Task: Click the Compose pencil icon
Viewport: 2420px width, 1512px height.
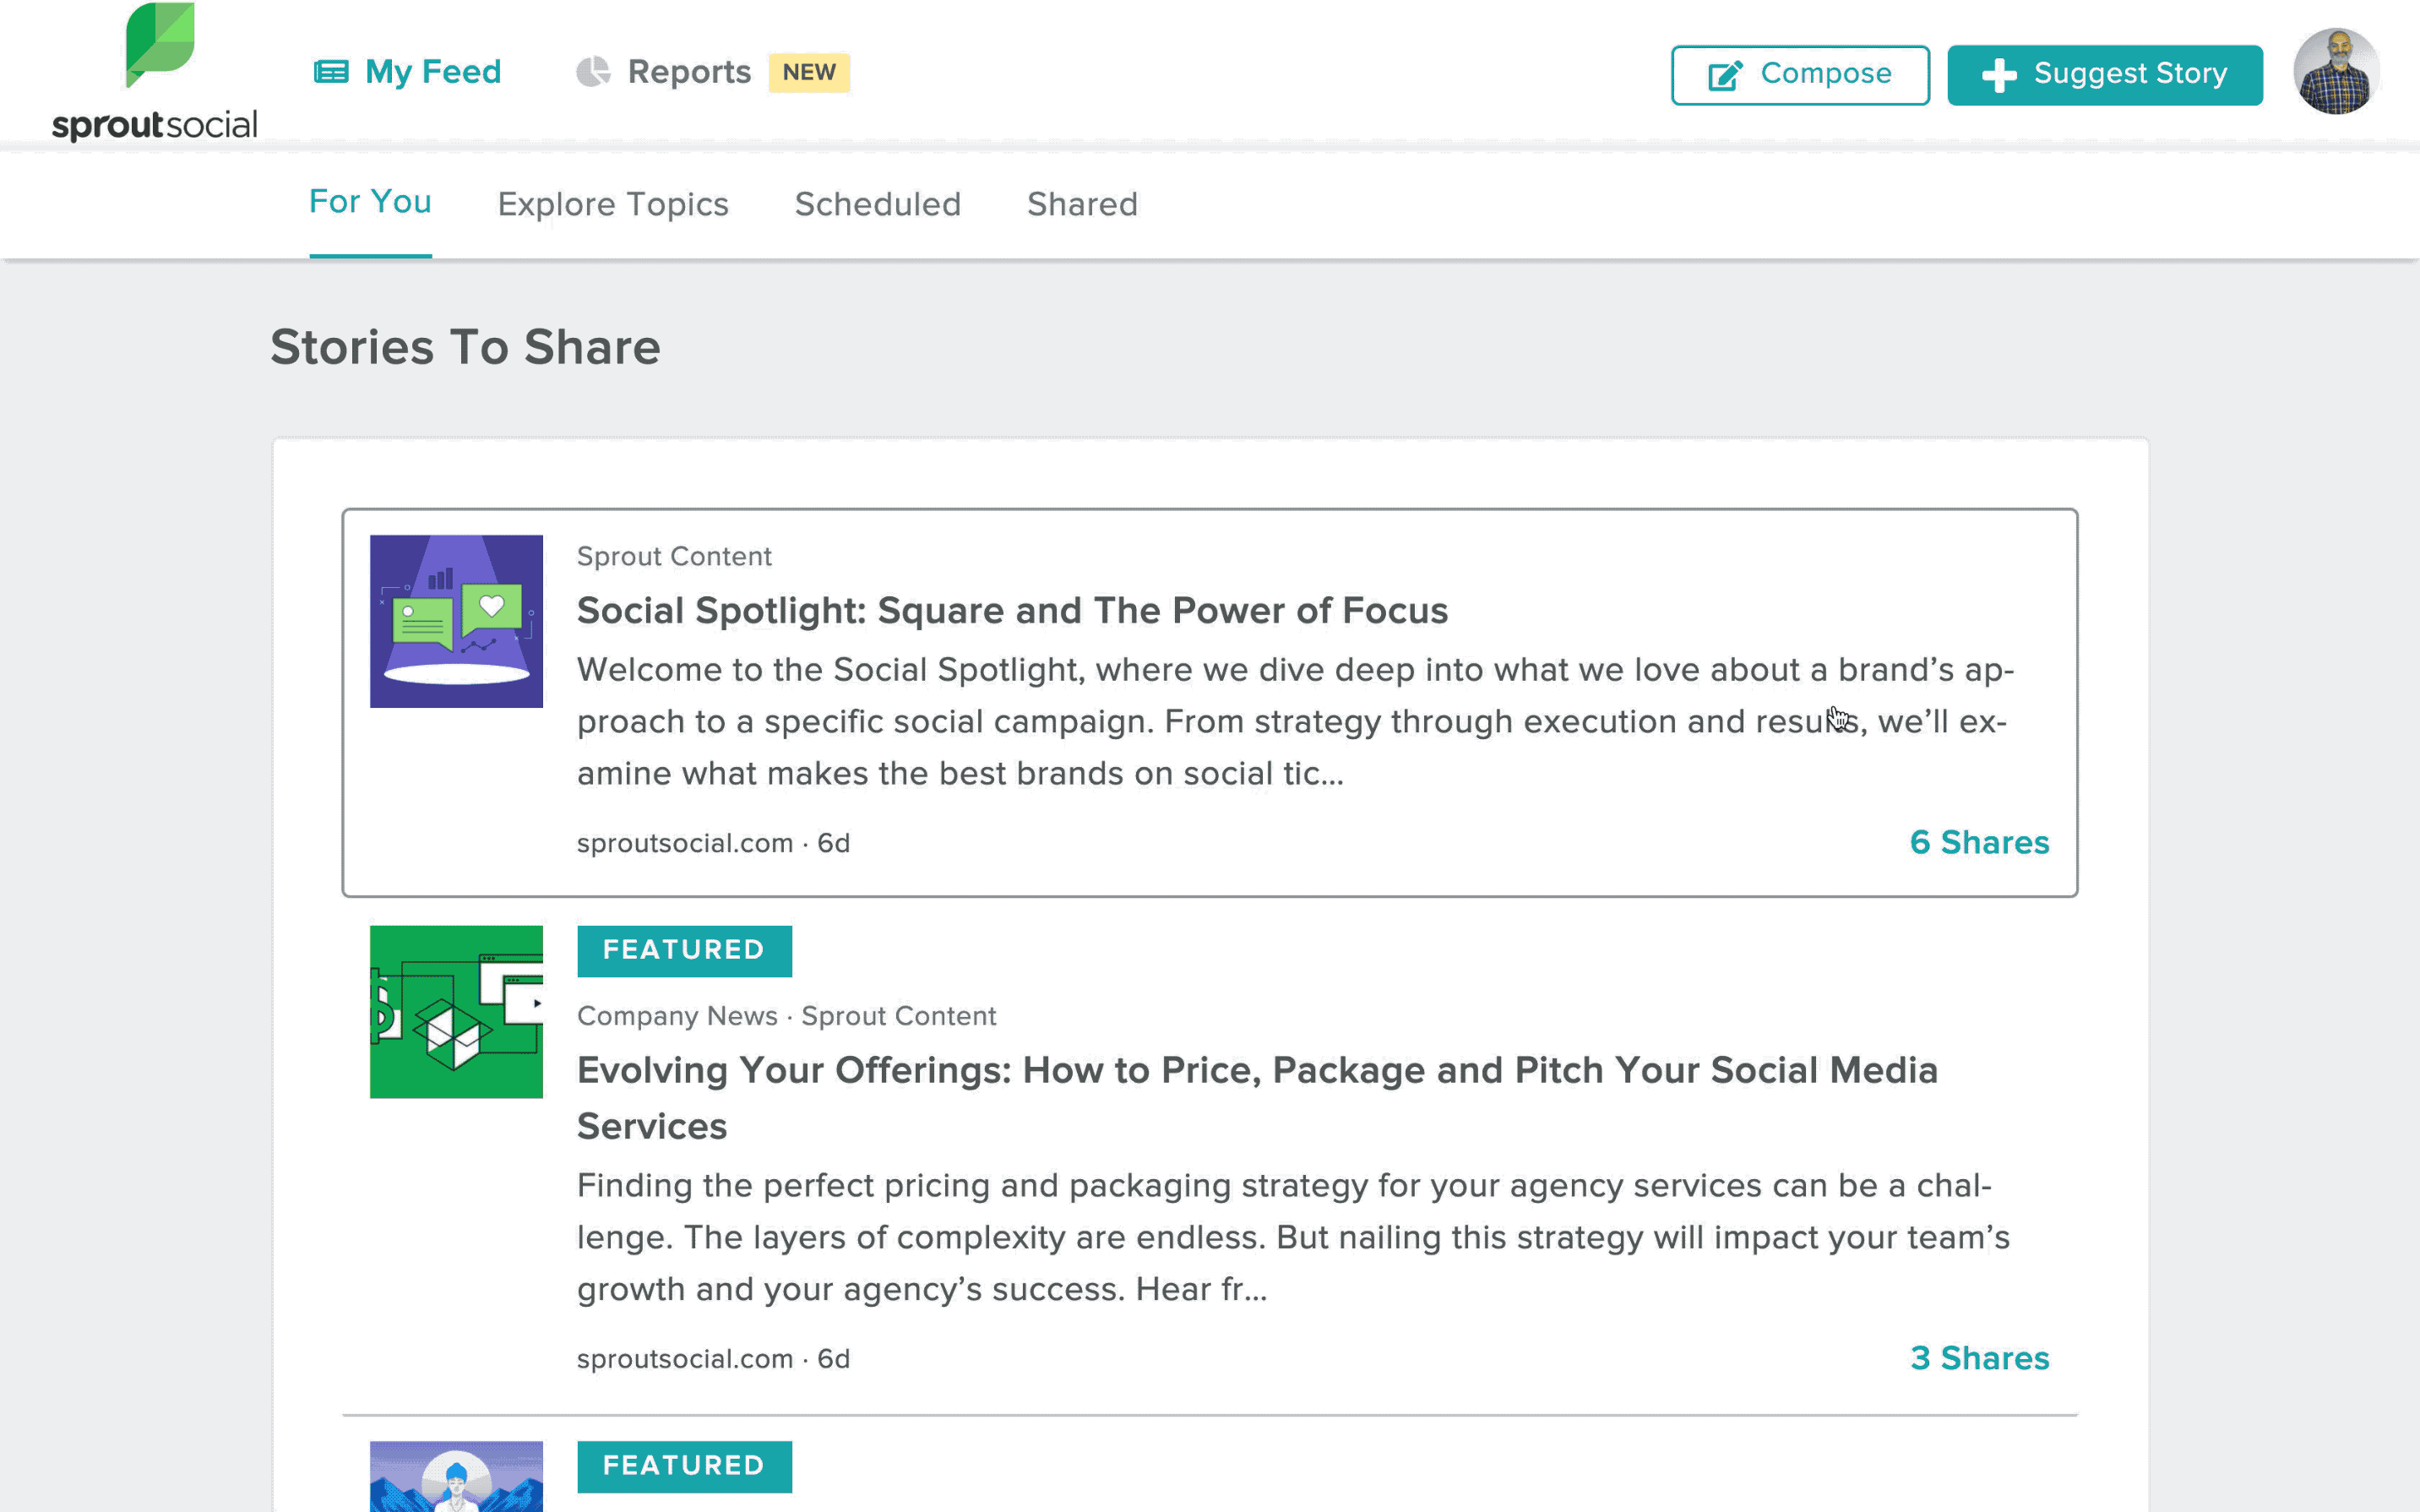Action: [1725, 75]
